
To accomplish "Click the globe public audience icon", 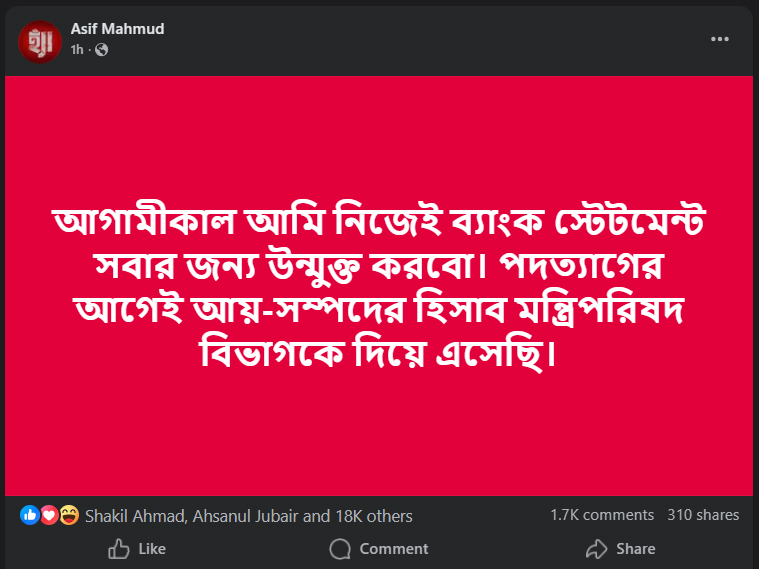I will (x=101, y=49).
